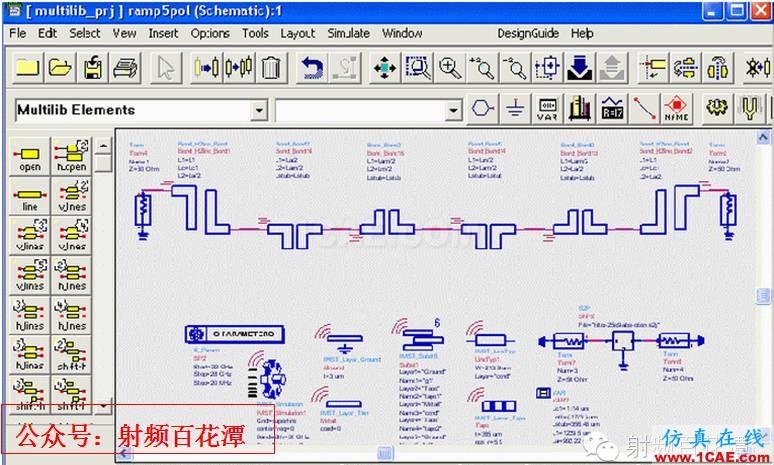Select the arrow pointer tool
The width and height of the screenshot is (774, 465).
click(165, 67)
